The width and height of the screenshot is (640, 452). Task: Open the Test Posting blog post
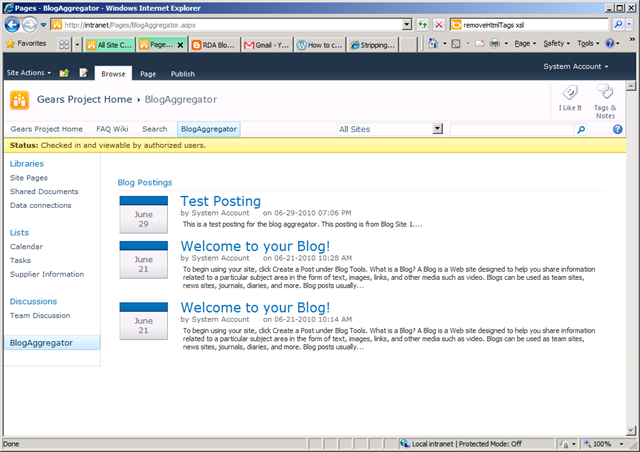click(220, 201)
